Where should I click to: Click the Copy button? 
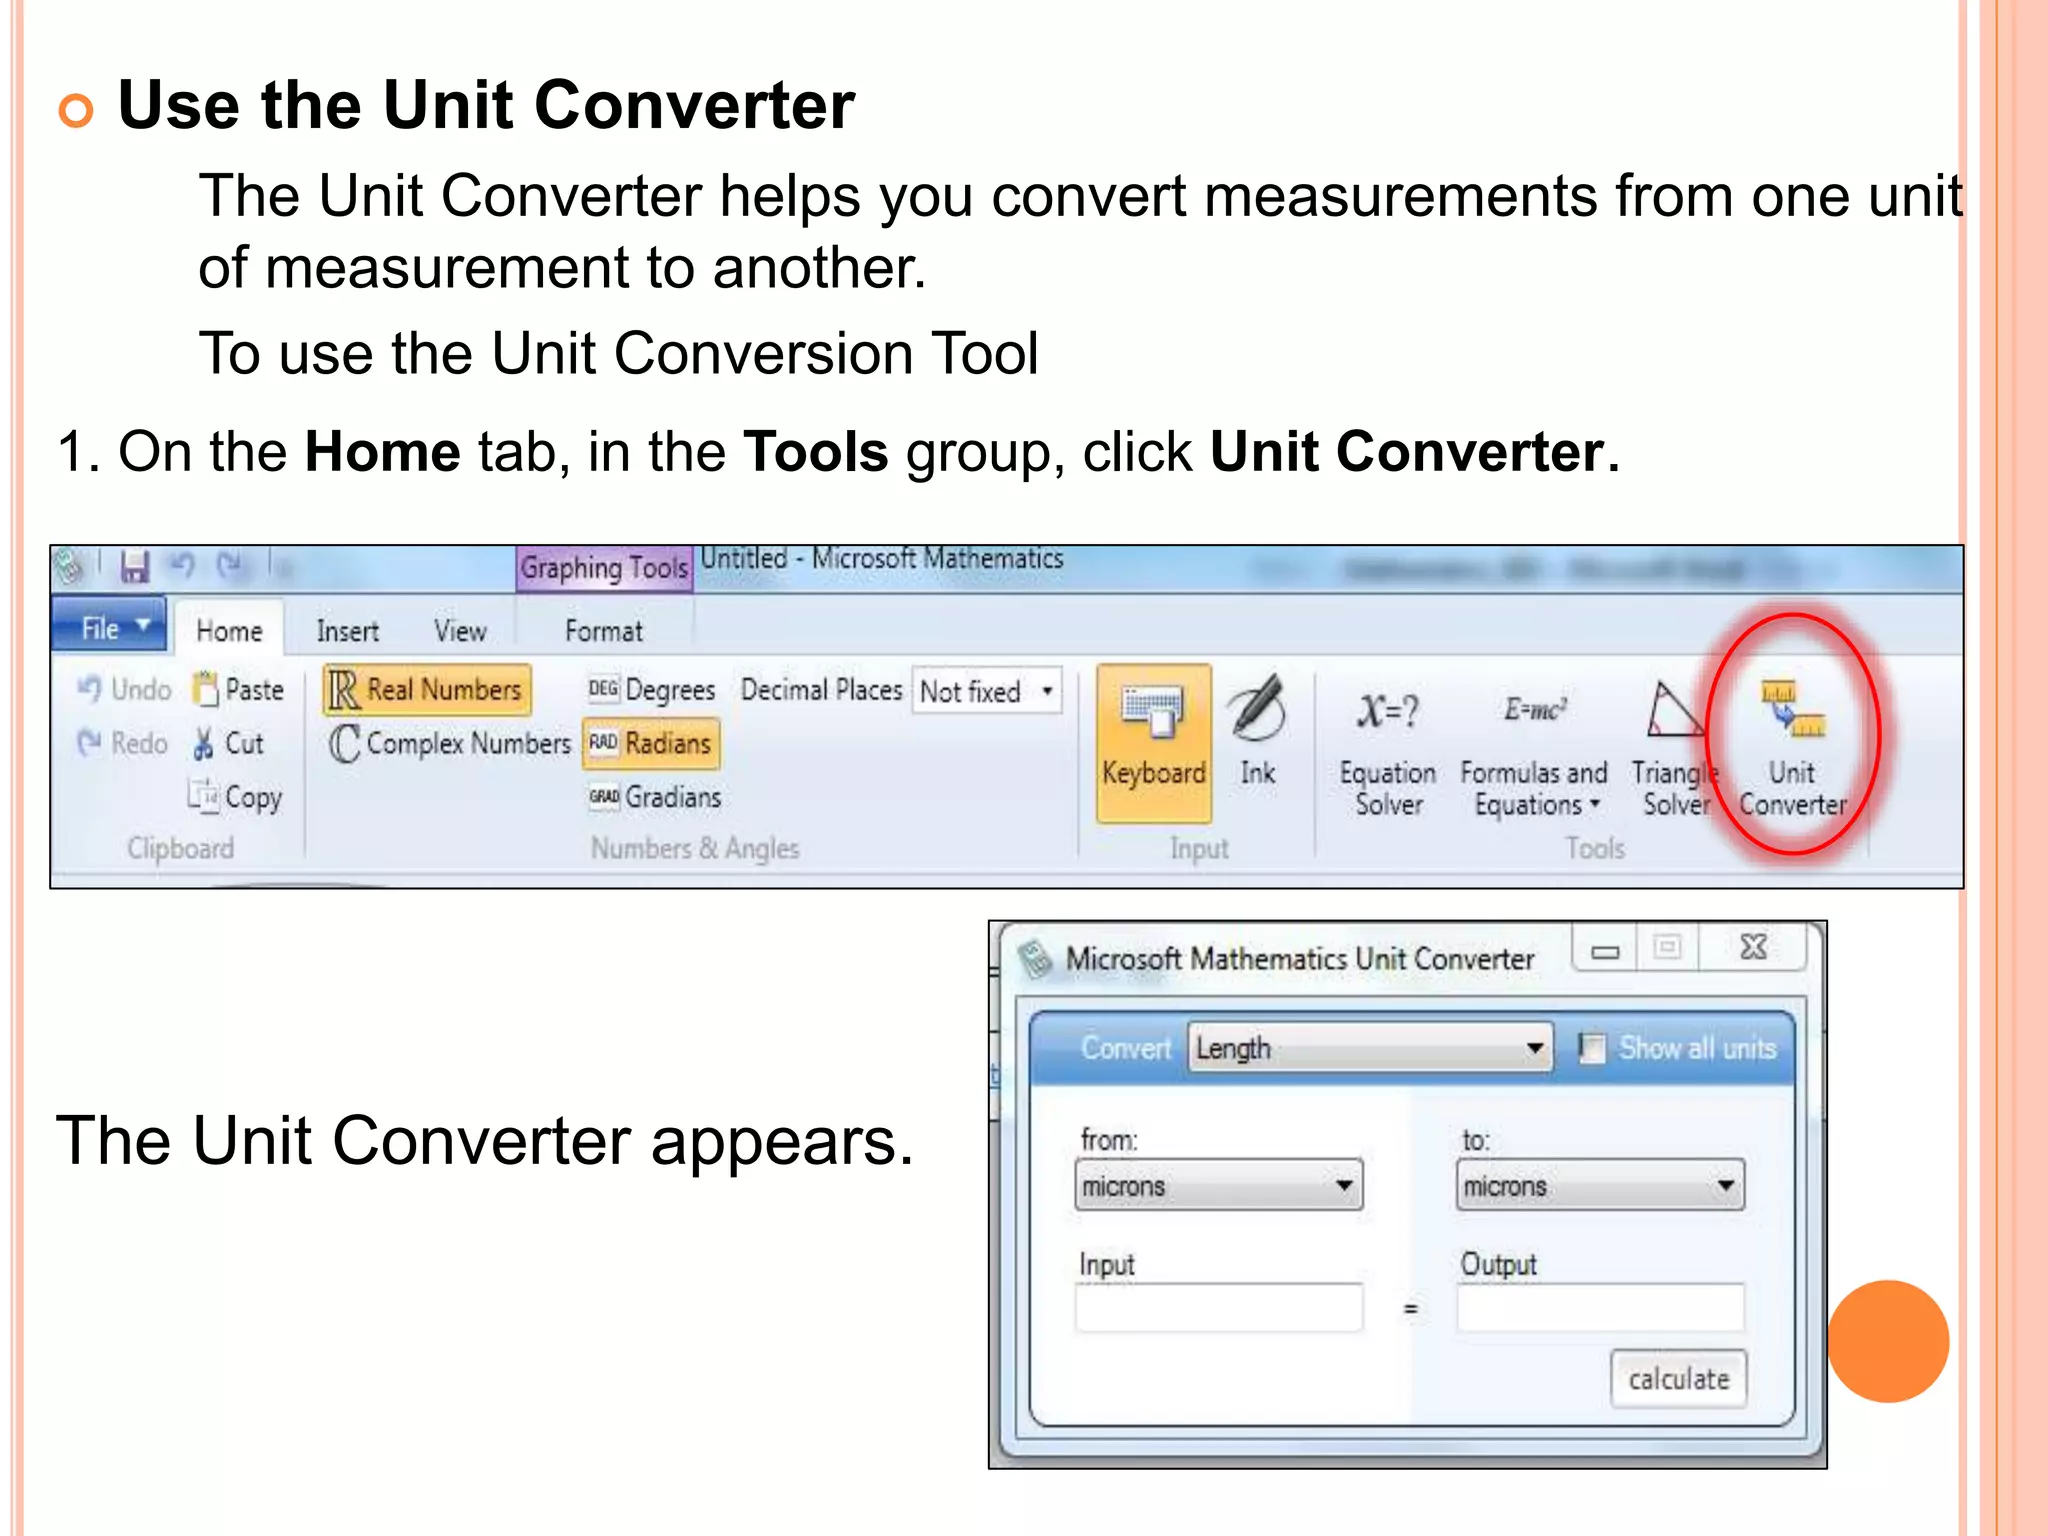tap(235, 797)
